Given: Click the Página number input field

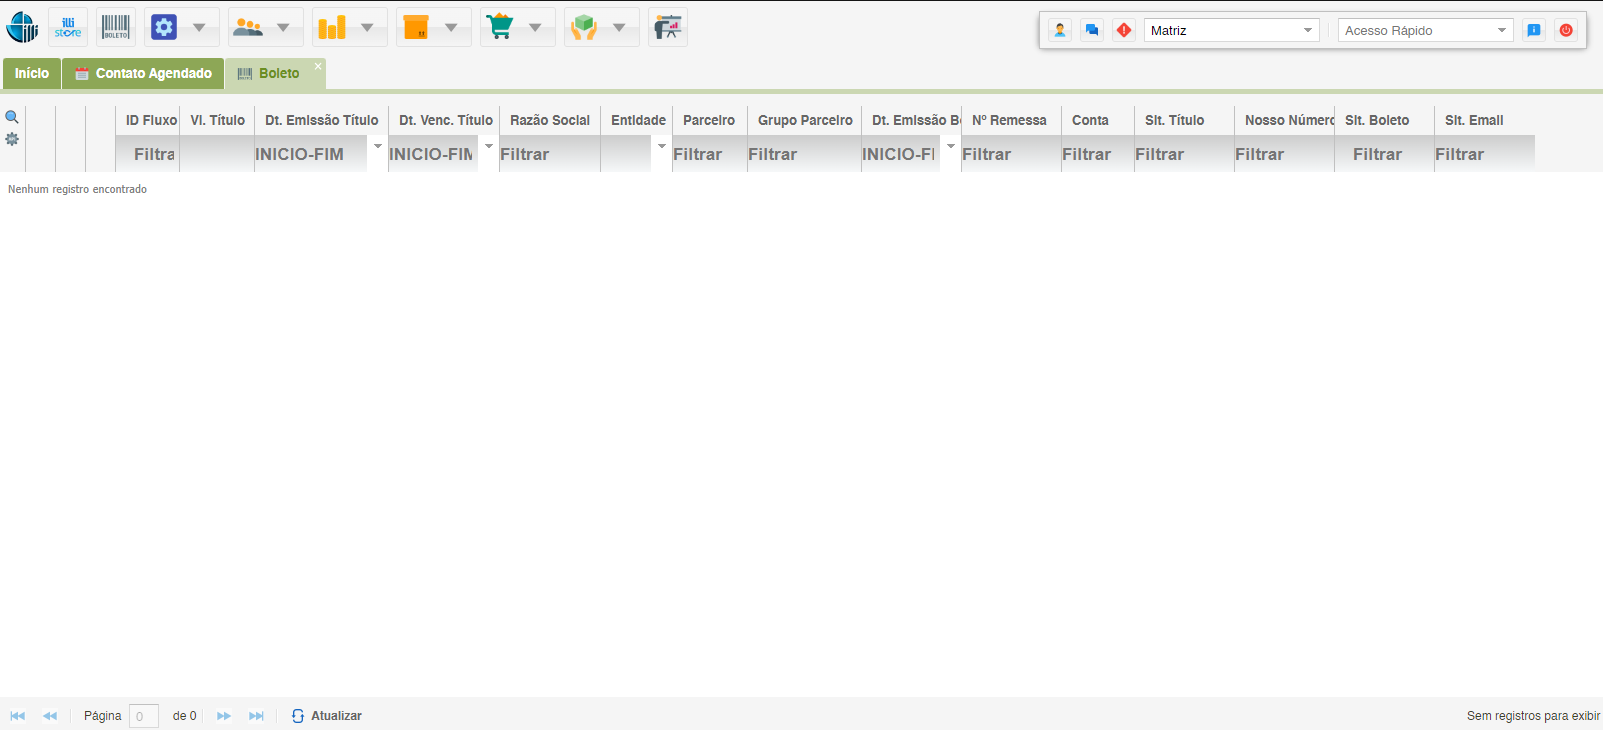Looking at the screenshot, I should click(143, 716).
